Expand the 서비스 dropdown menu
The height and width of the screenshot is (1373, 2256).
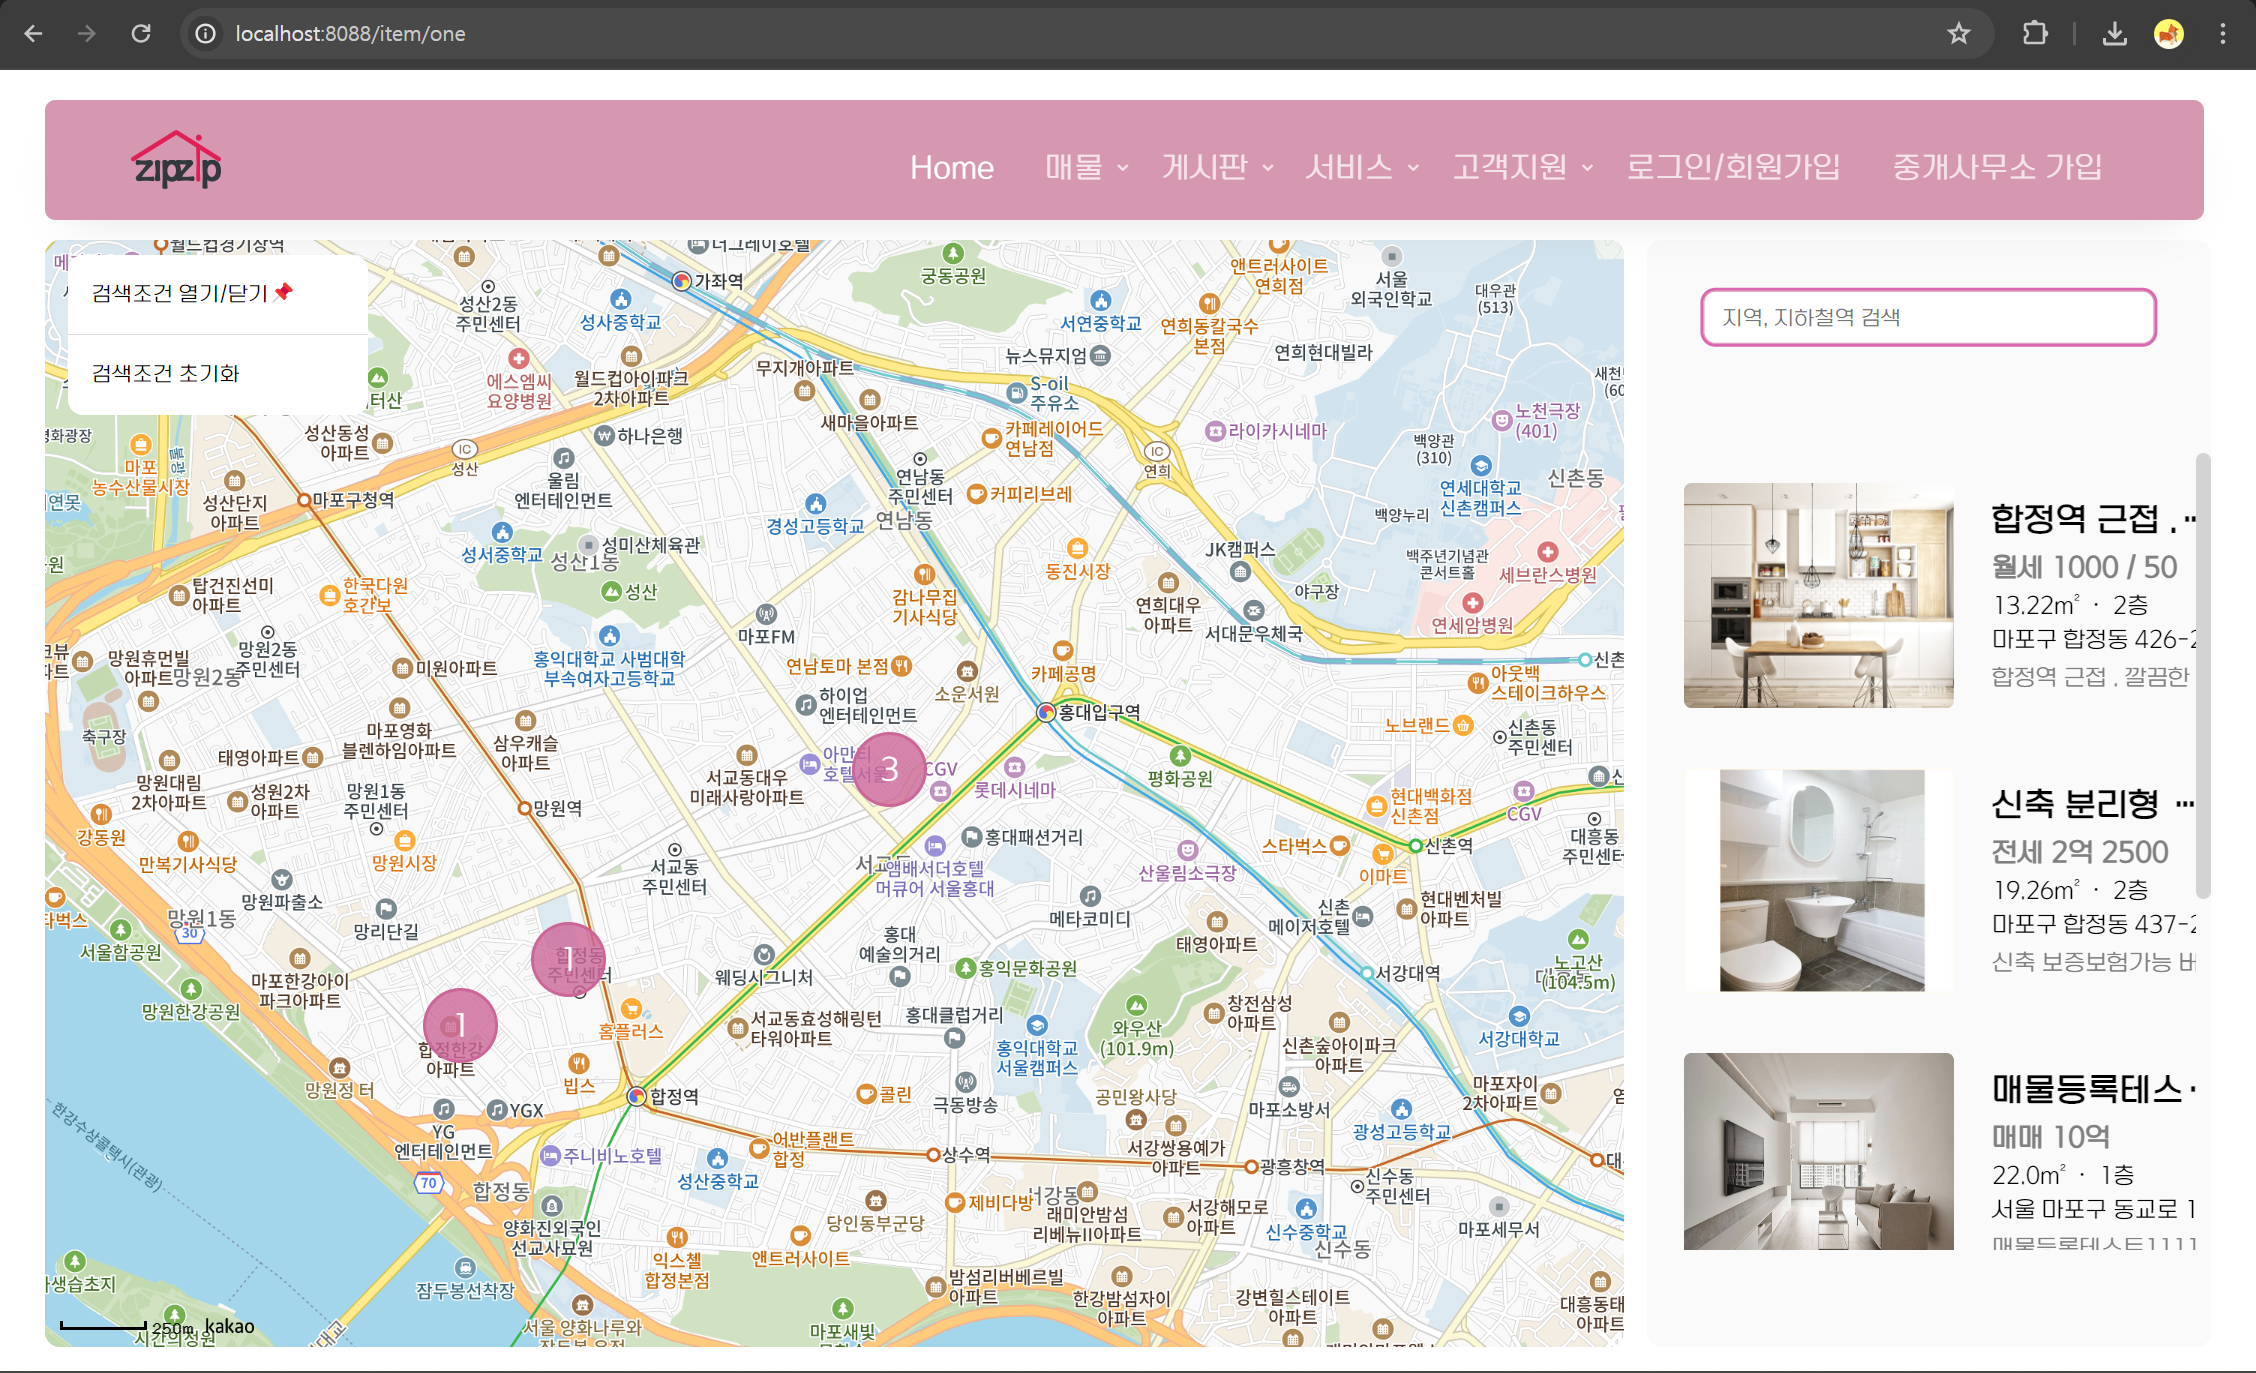(1360, 167)
